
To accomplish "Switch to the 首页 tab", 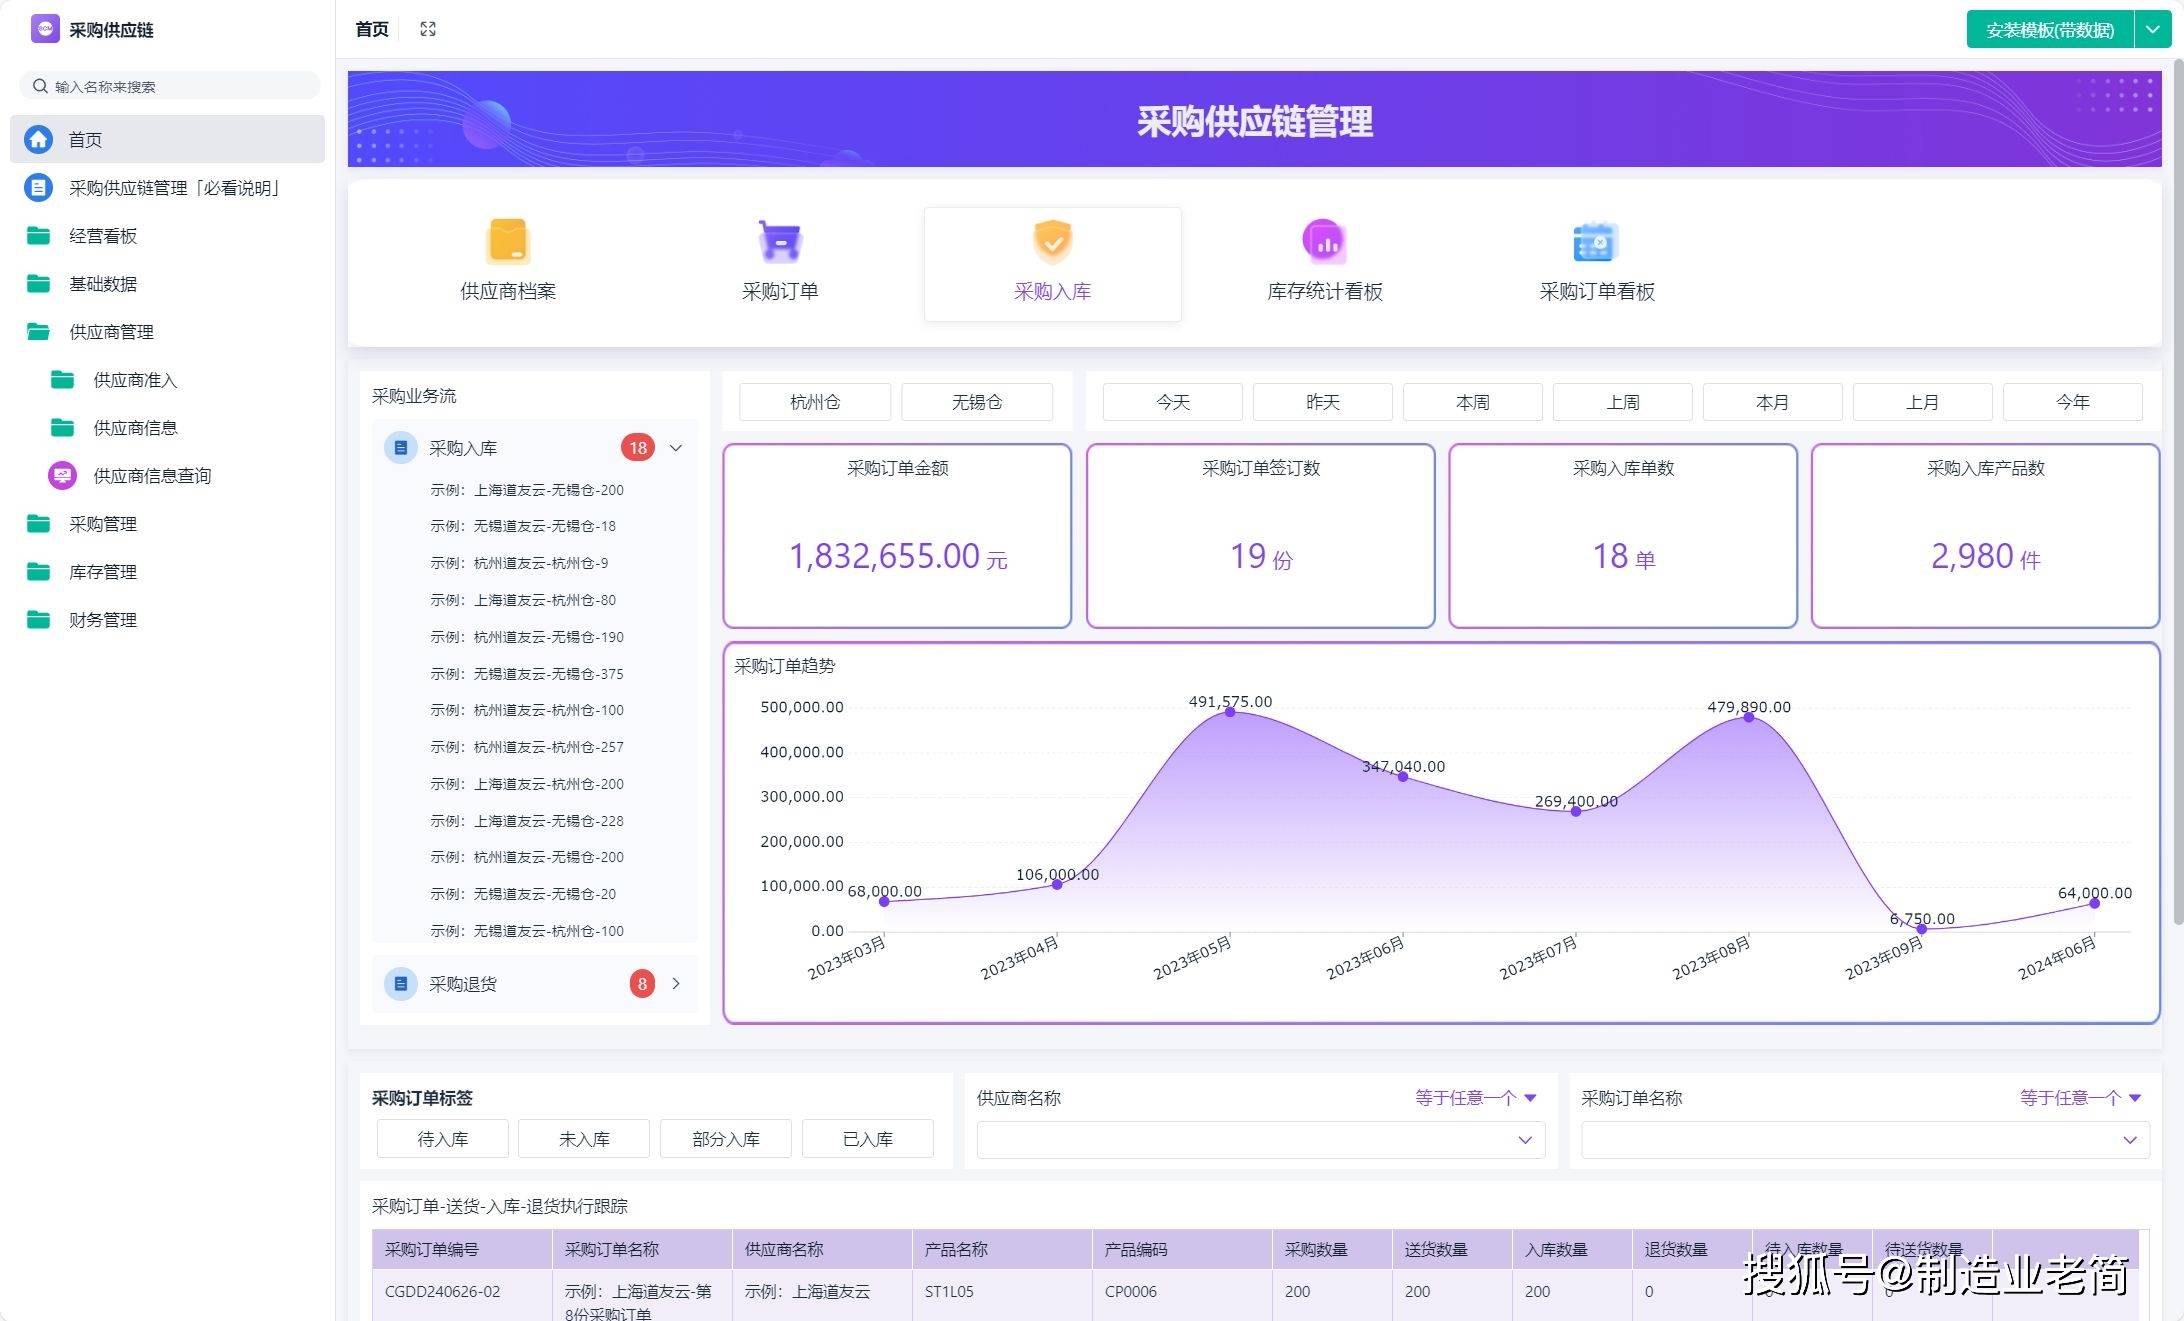I will tap(370, 29).
